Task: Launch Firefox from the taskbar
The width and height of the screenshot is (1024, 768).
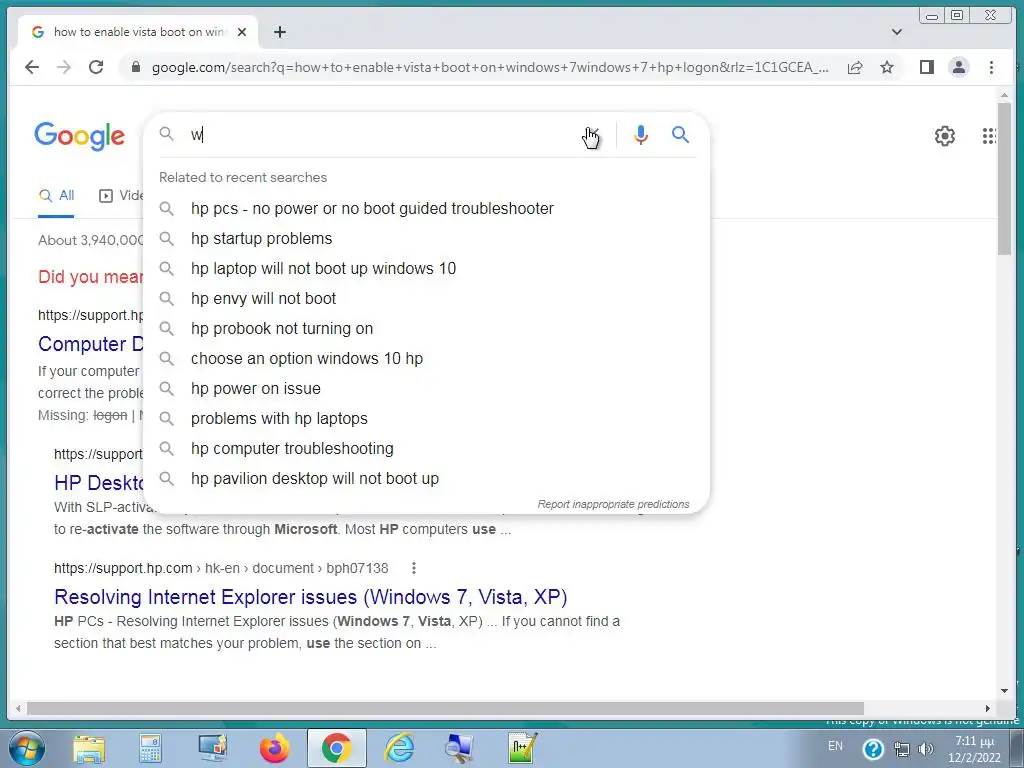Action: pyautogui.click(x=274, y=748)
